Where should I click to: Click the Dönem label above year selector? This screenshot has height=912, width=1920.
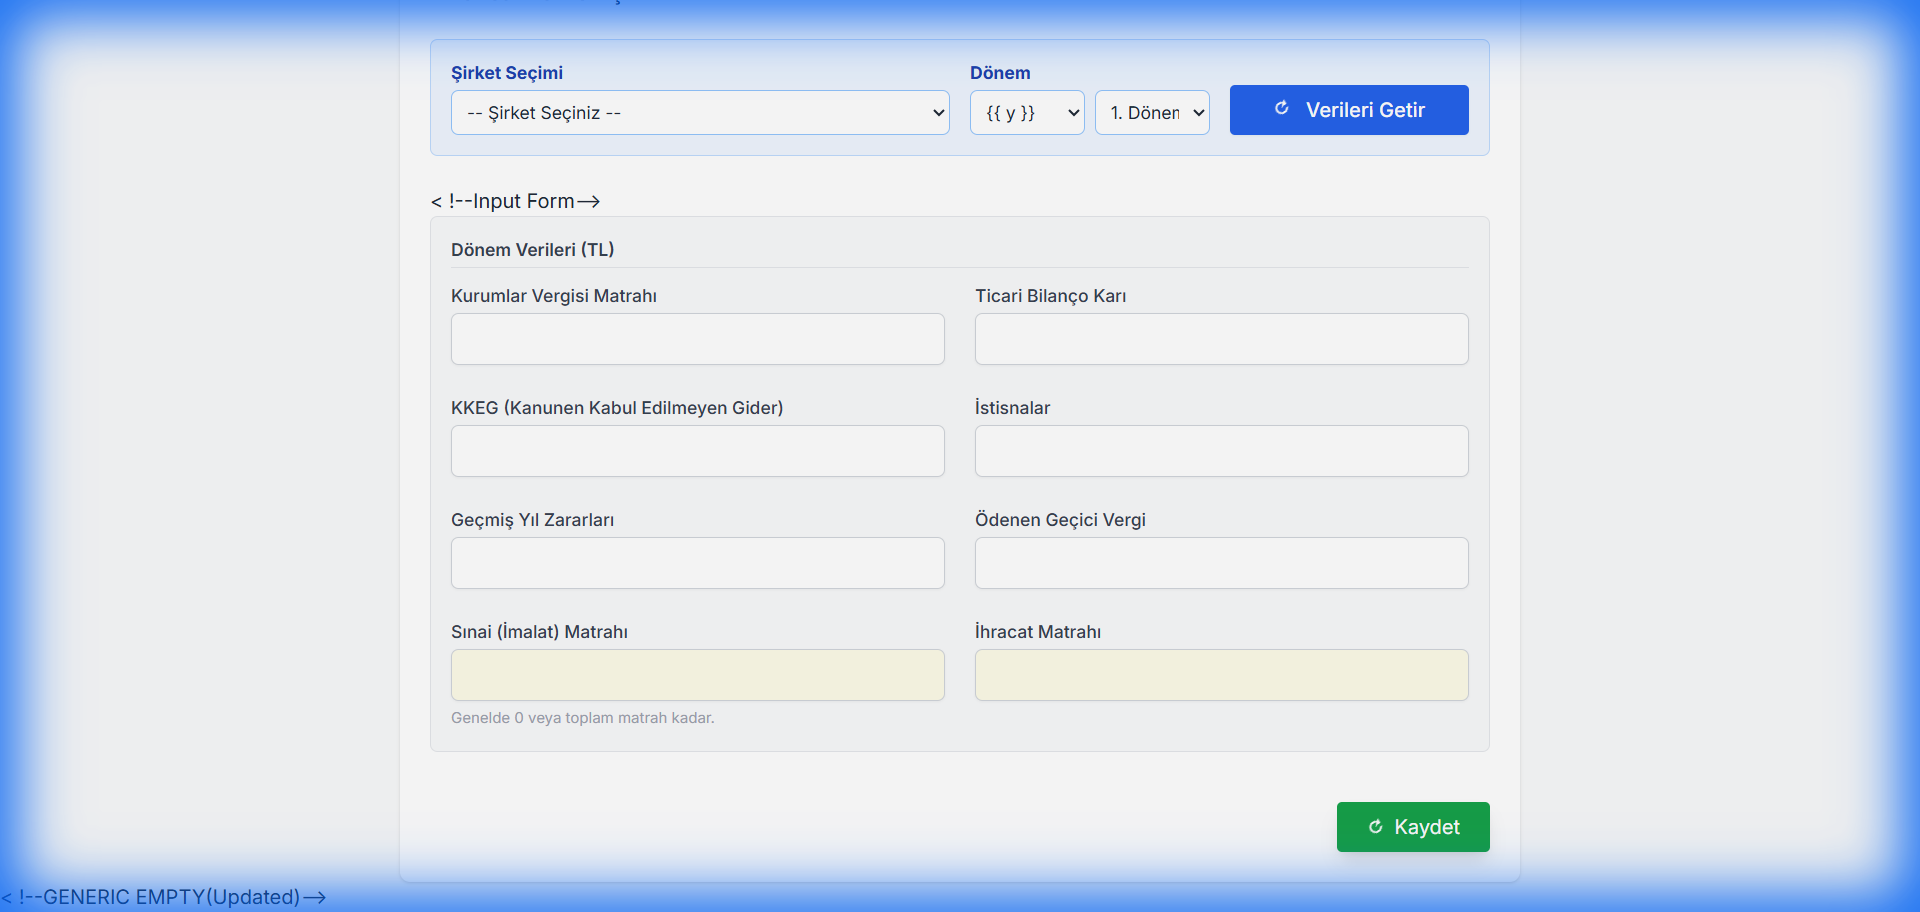tap(999, 73)
